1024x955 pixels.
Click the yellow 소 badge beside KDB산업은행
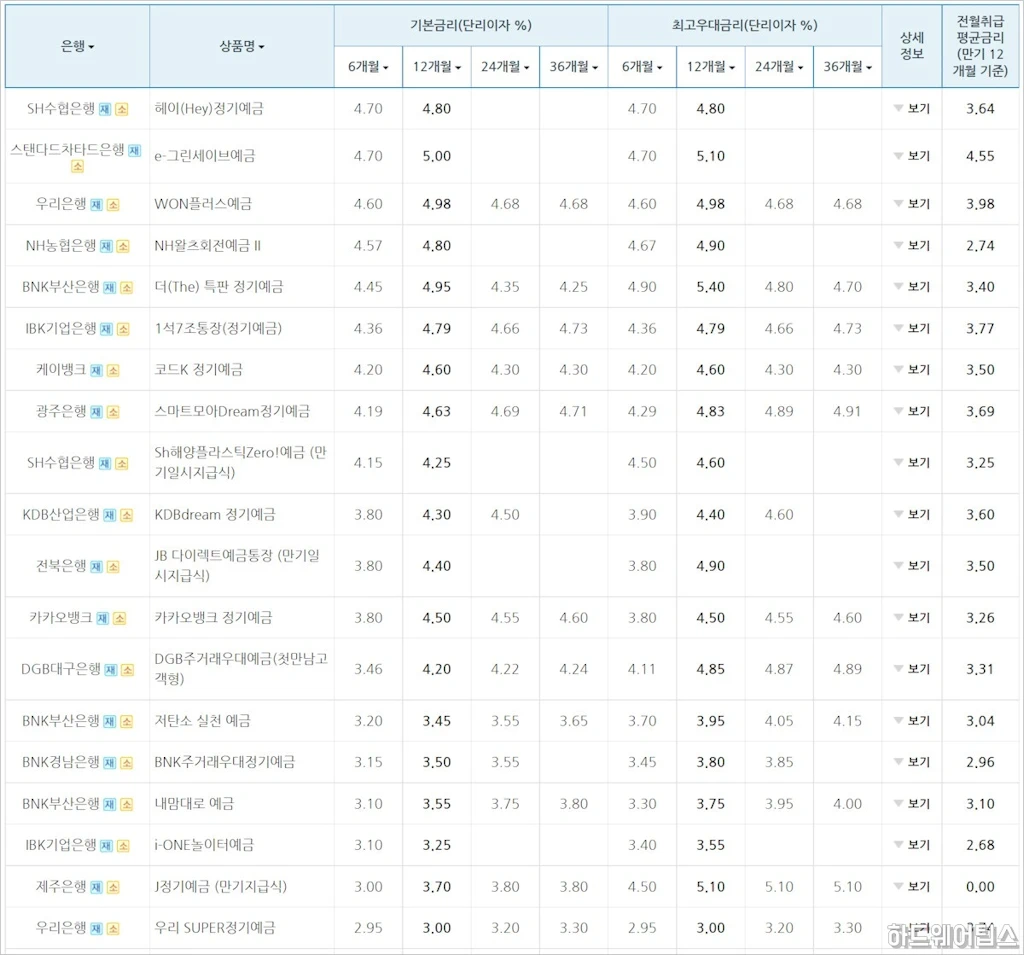tap(127, 515)
